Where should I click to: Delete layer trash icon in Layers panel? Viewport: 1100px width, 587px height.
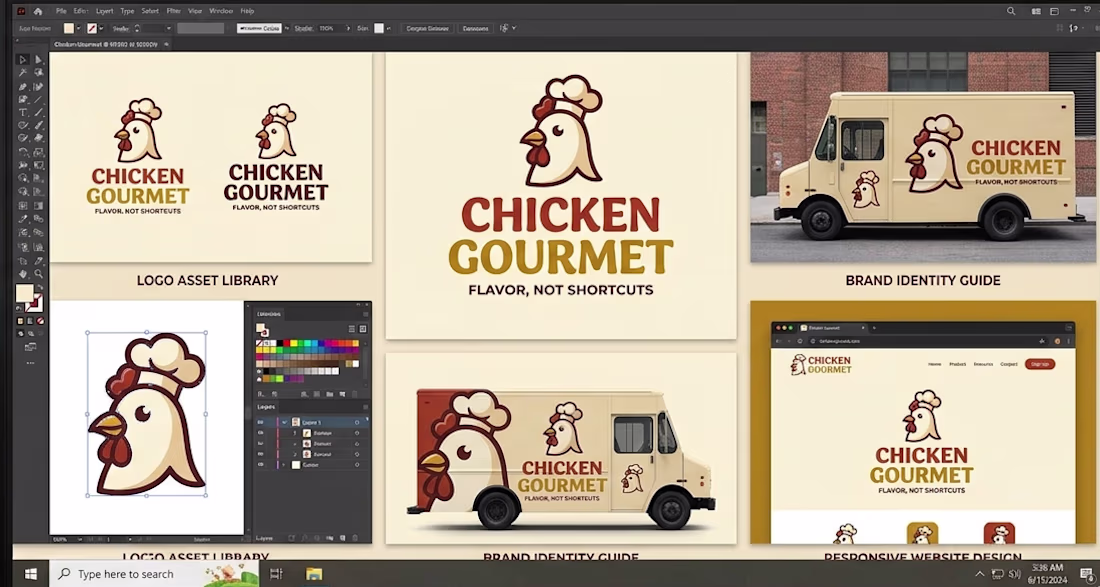[x=355, y=538]
